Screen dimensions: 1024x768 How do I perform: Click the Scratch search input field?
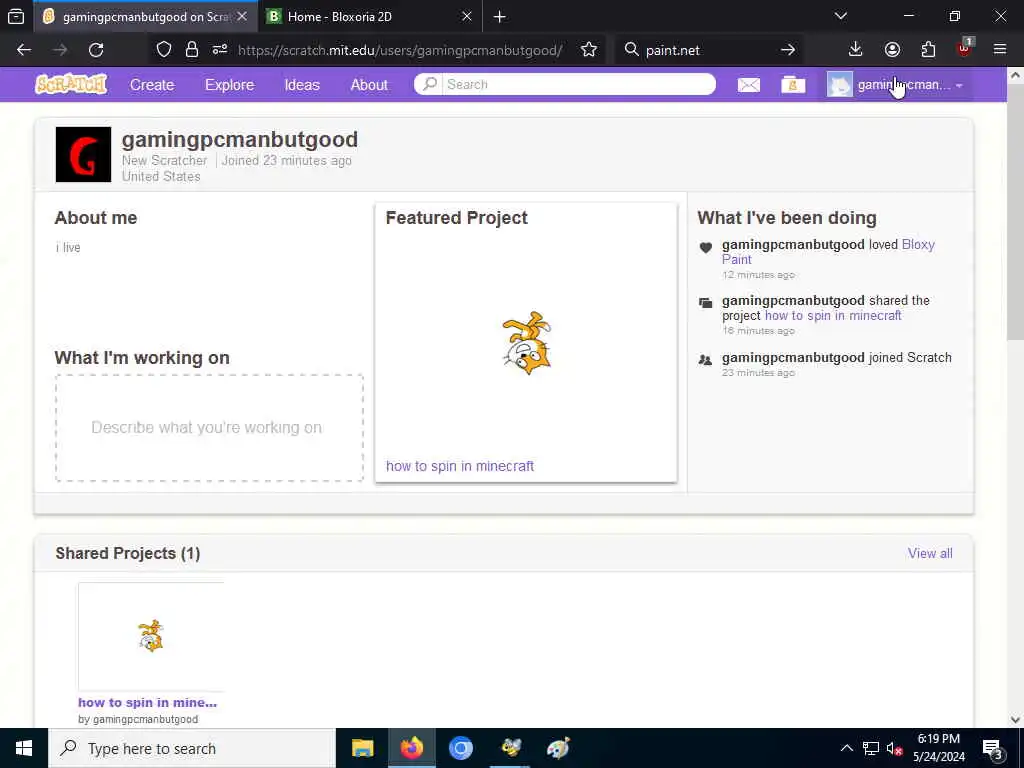[579, 84]
